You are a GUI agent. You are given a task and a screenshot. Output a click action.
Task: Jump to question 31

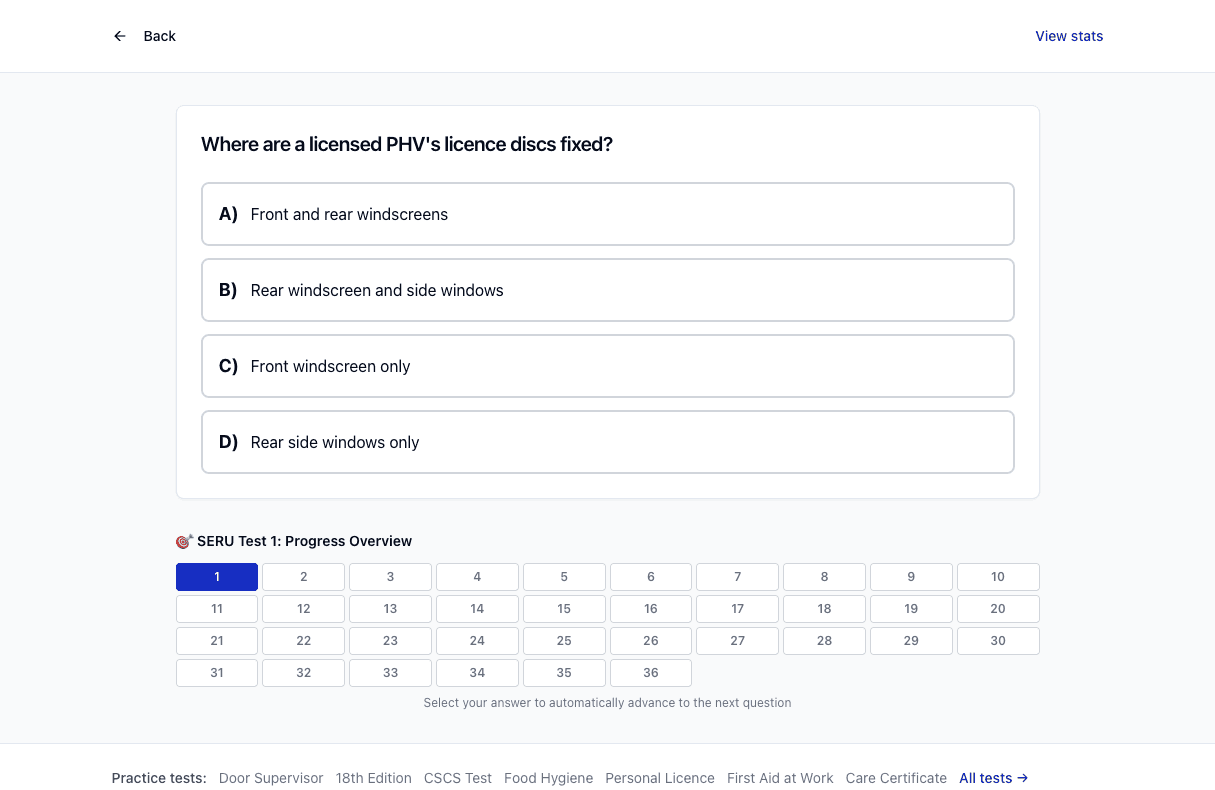(x=217, y=673)
